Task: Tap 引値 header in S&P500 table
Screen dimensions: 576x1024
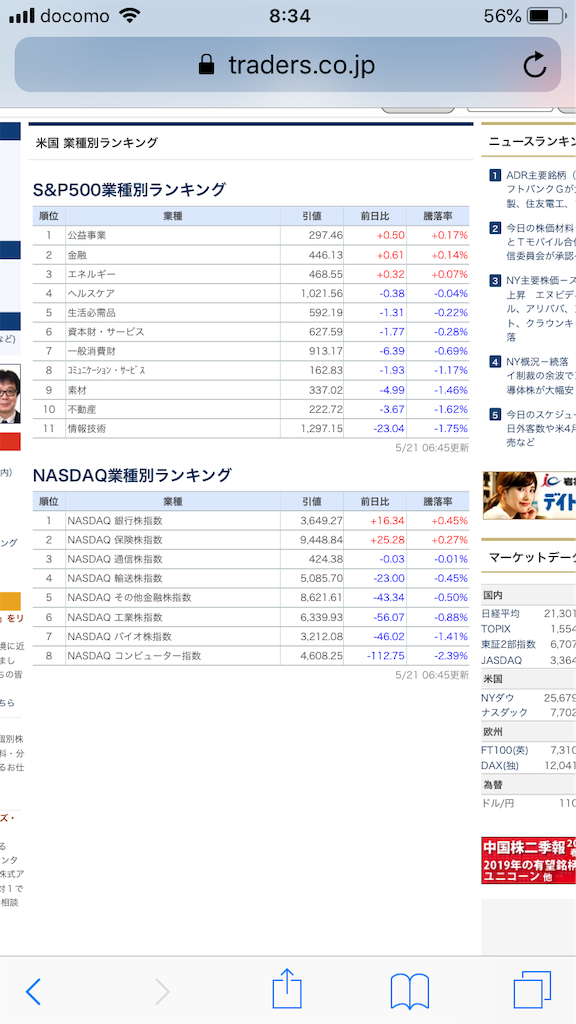Action: click(312, 216)
